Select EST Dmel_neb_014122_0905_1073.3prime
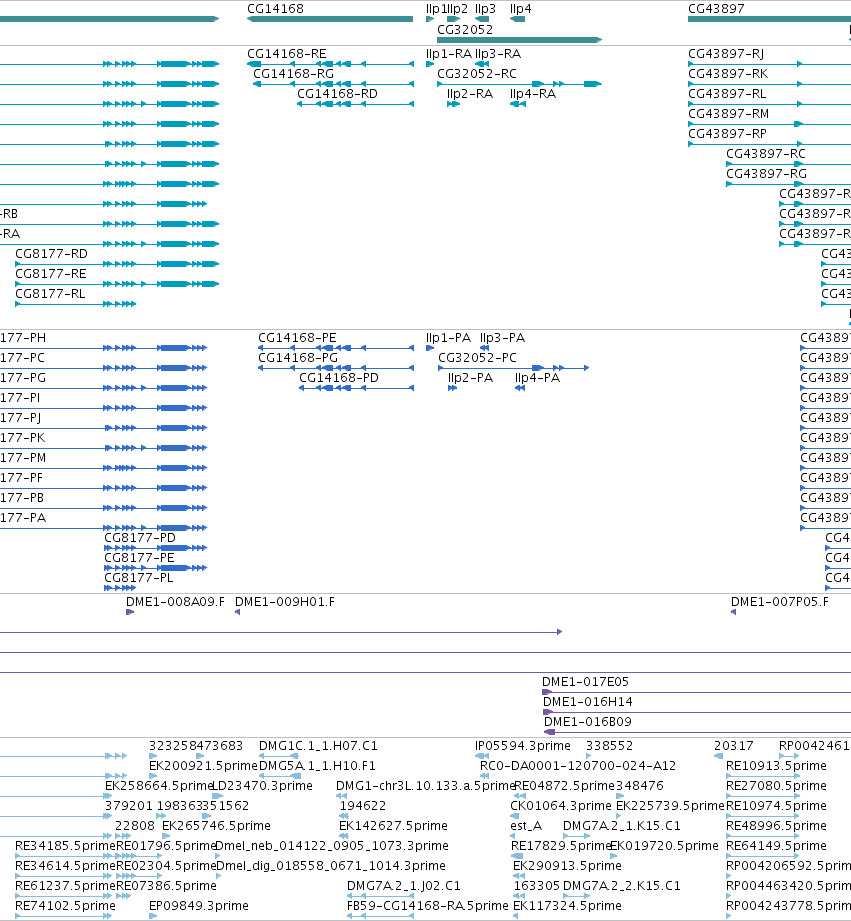The image size is (851, 921). (332, 846)
